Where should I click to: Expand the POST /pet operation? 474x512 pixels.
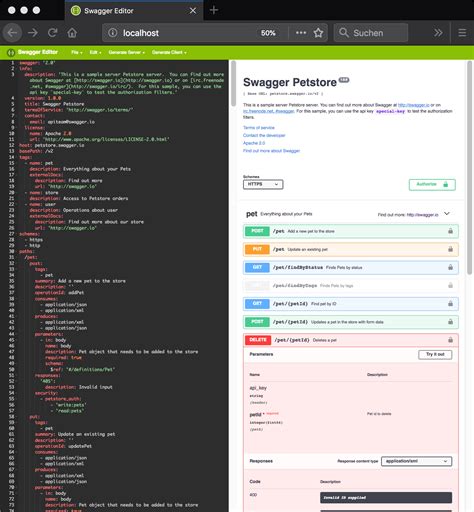[x=350, y=231]
